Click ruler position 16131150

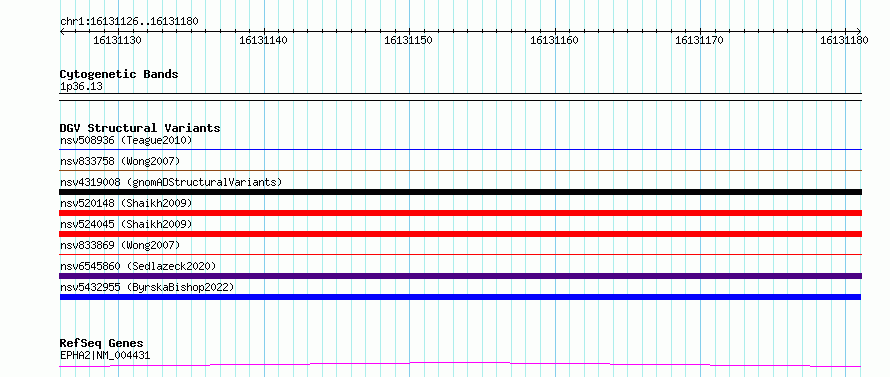coord(409,40)
